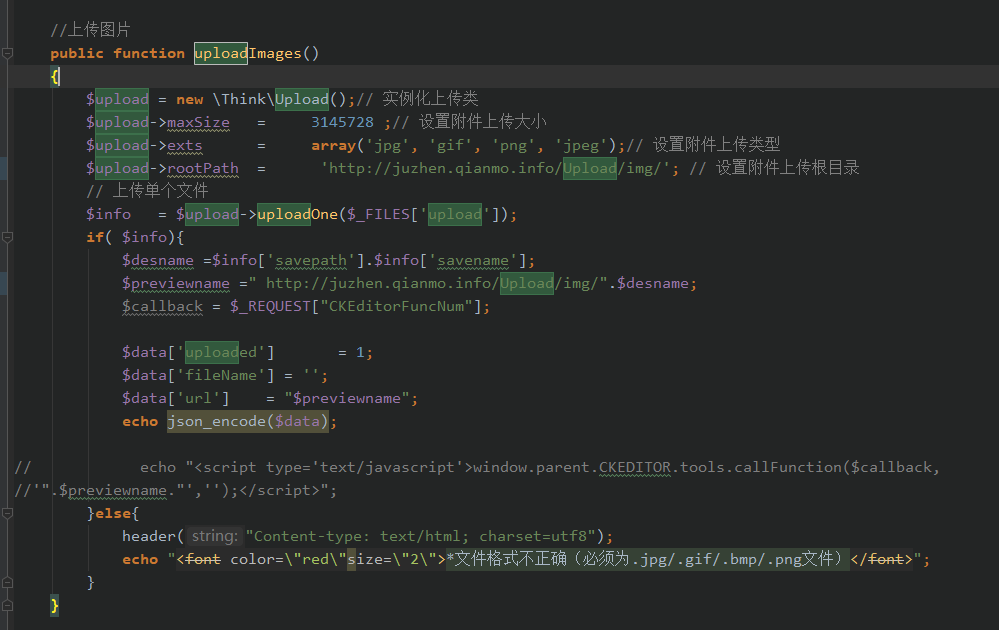Image resolution: width=999 pixels, height=630 pixels.
Task: Click the 'png' string in array
Action: click(x=513, y=145)
